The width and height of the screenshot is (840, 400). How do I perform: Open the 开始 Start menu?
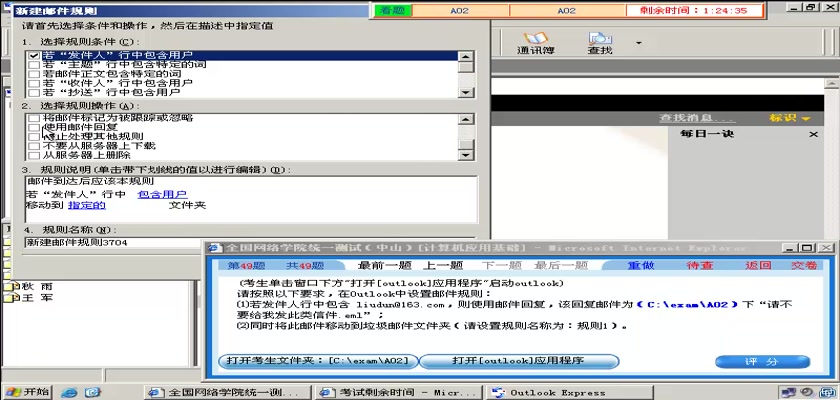point(26,391)
